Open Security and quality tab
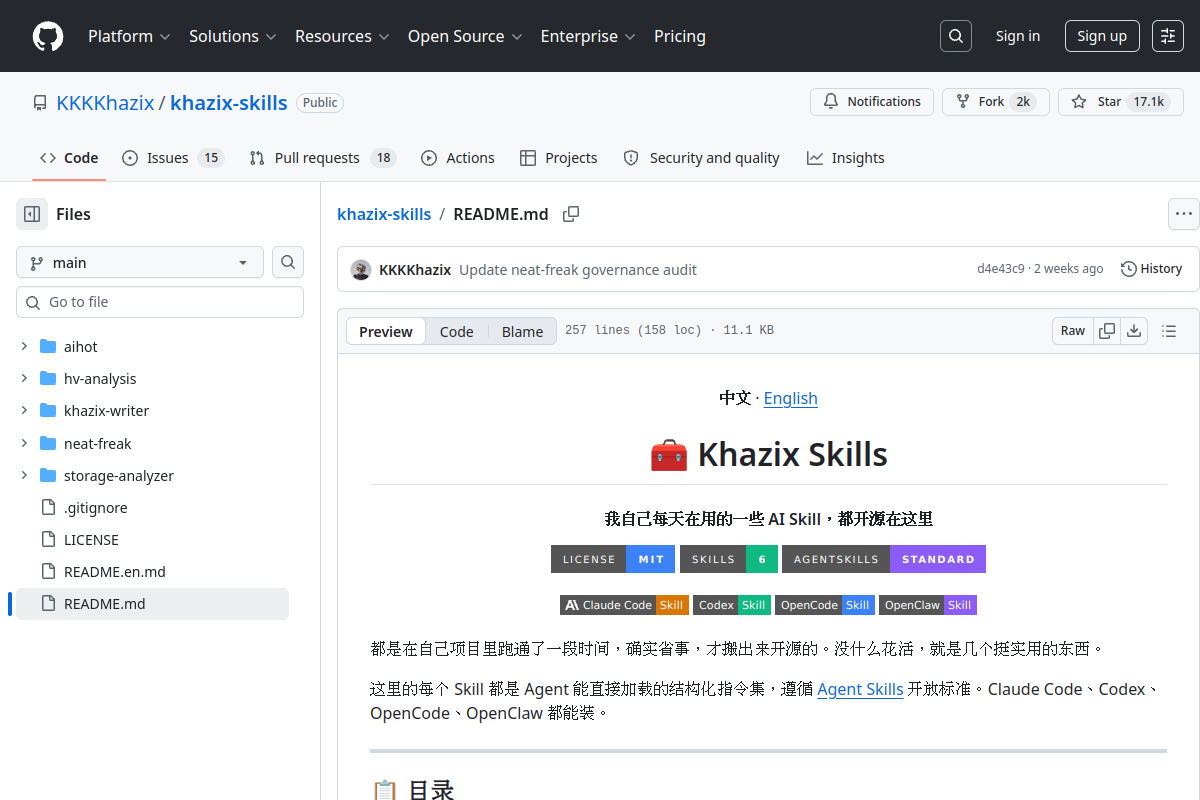Image resolution: width=1200 pixels, height=800 pixels. click(701, 158)
